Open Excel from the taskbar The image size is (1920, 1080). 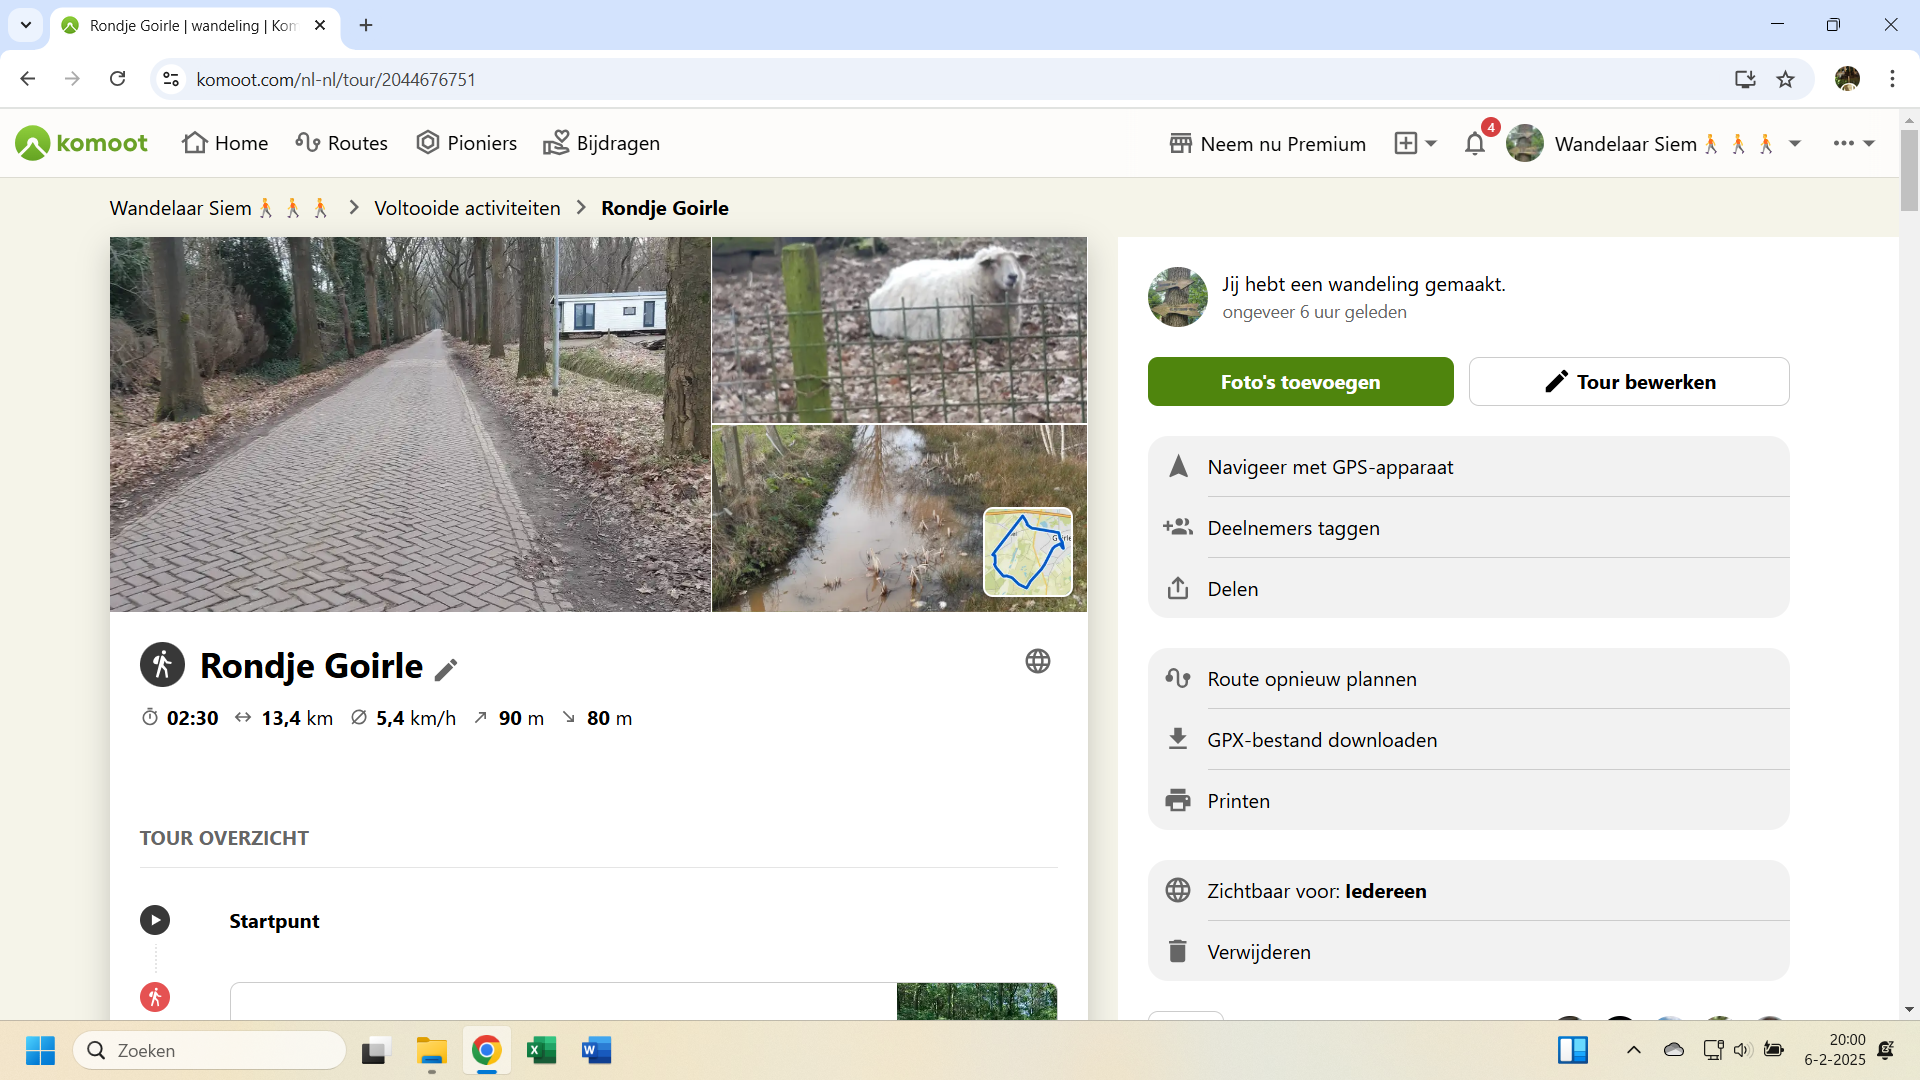[541, 1050]
